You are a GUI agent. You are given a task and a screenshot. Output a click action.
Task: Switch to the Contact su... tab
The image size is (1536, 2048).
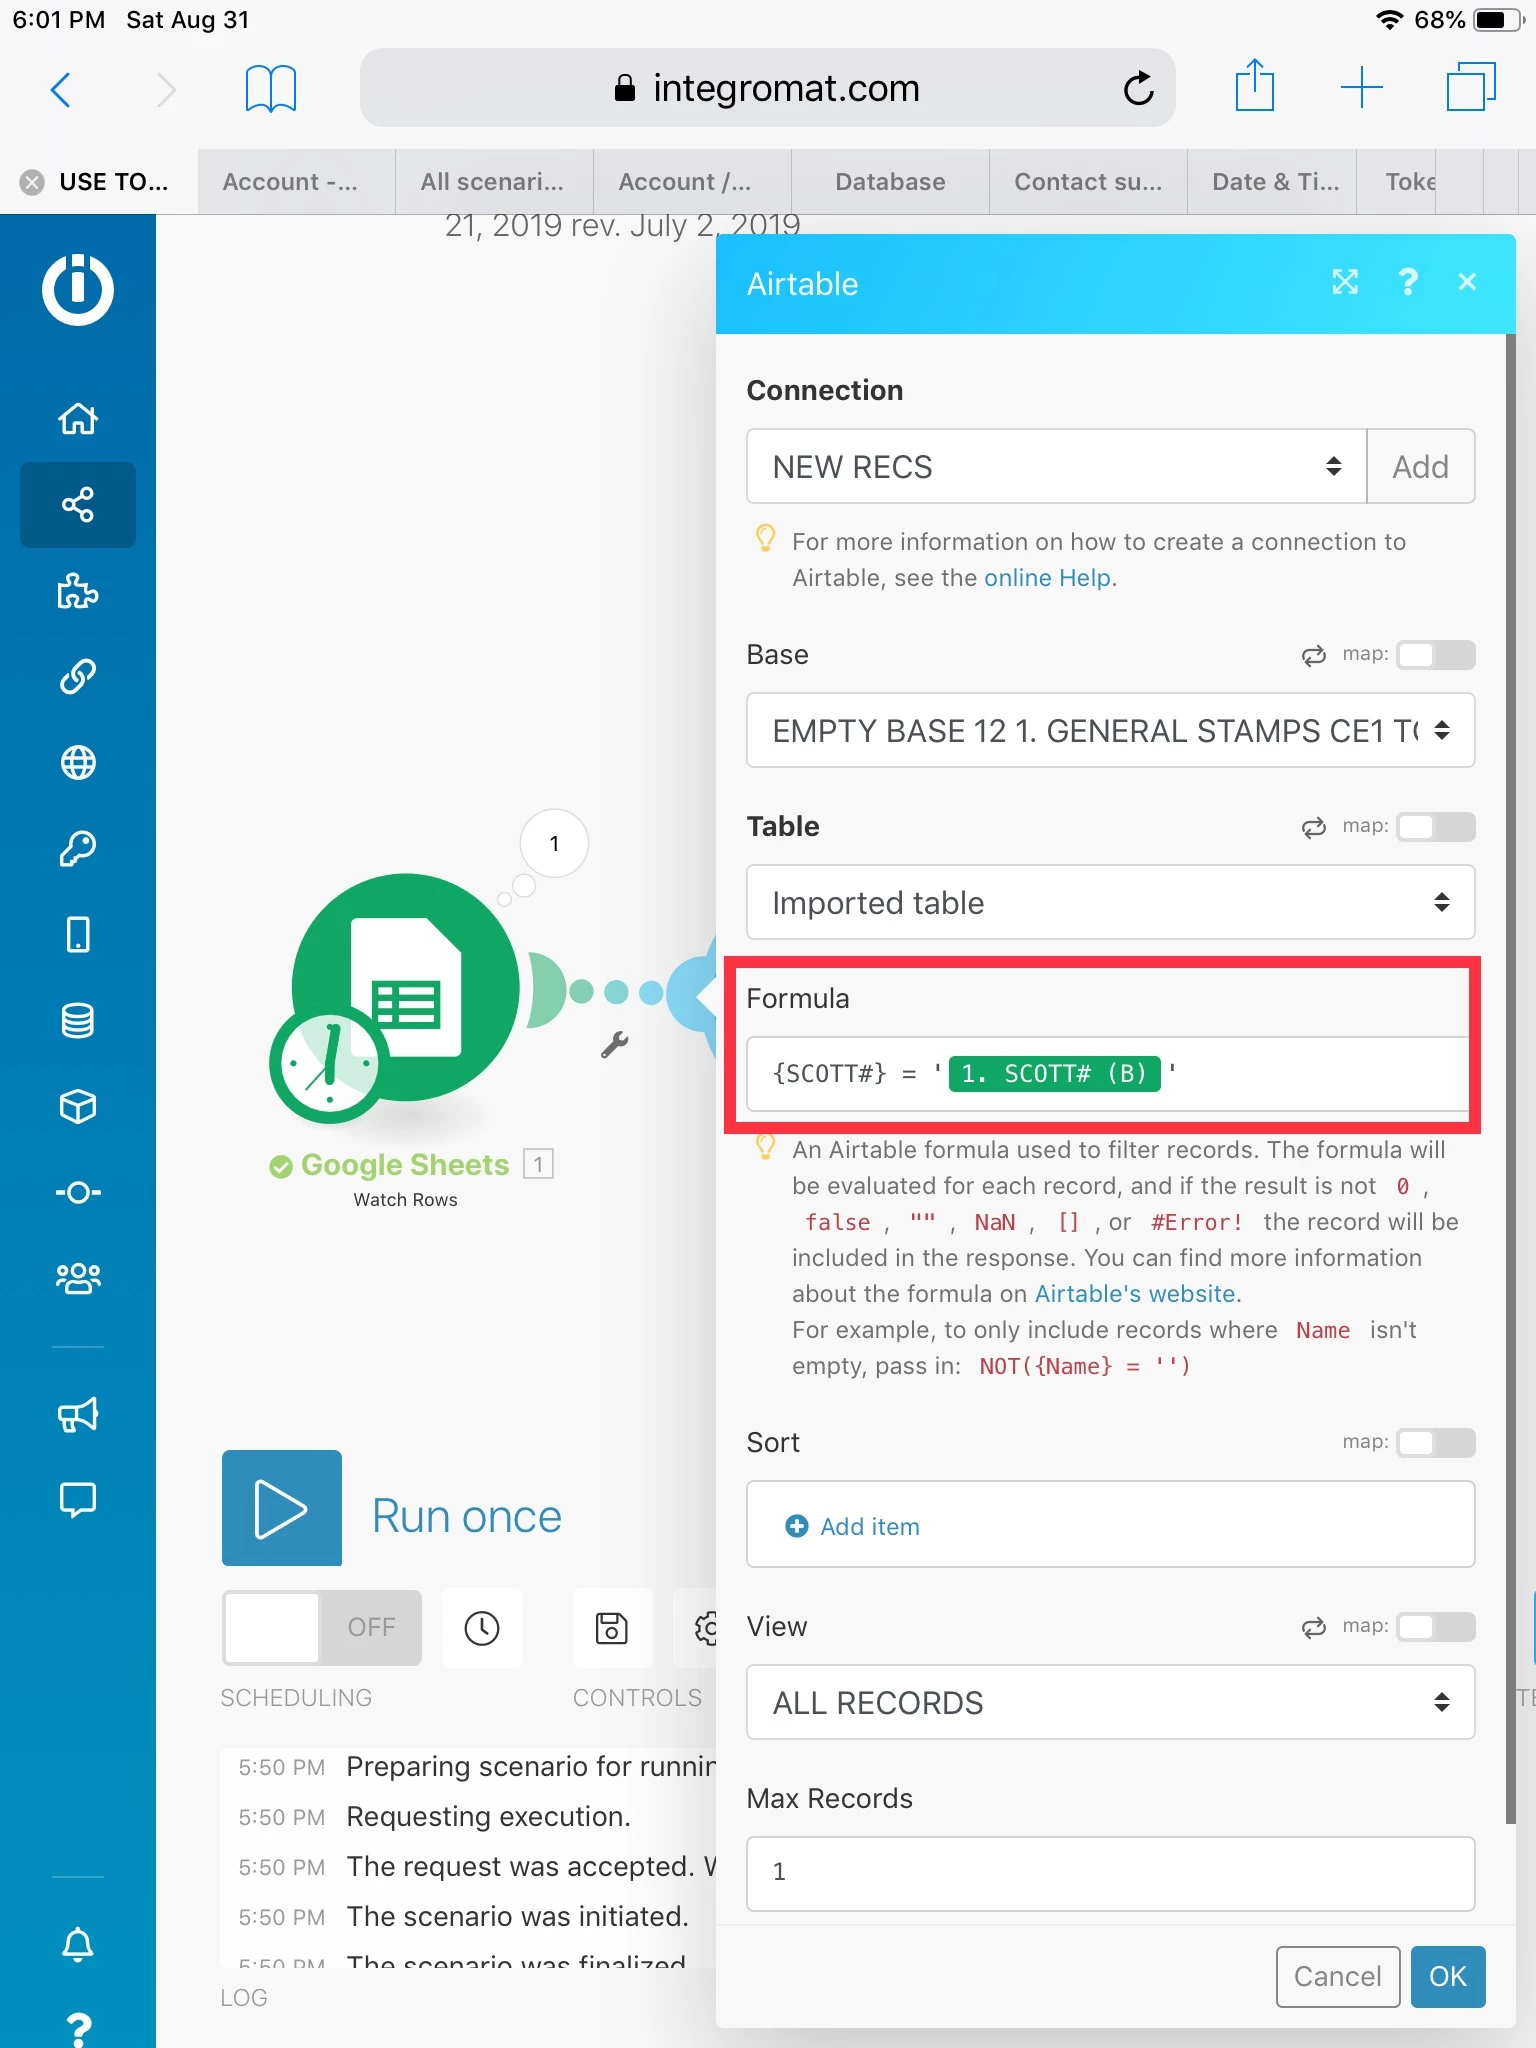1088,182
